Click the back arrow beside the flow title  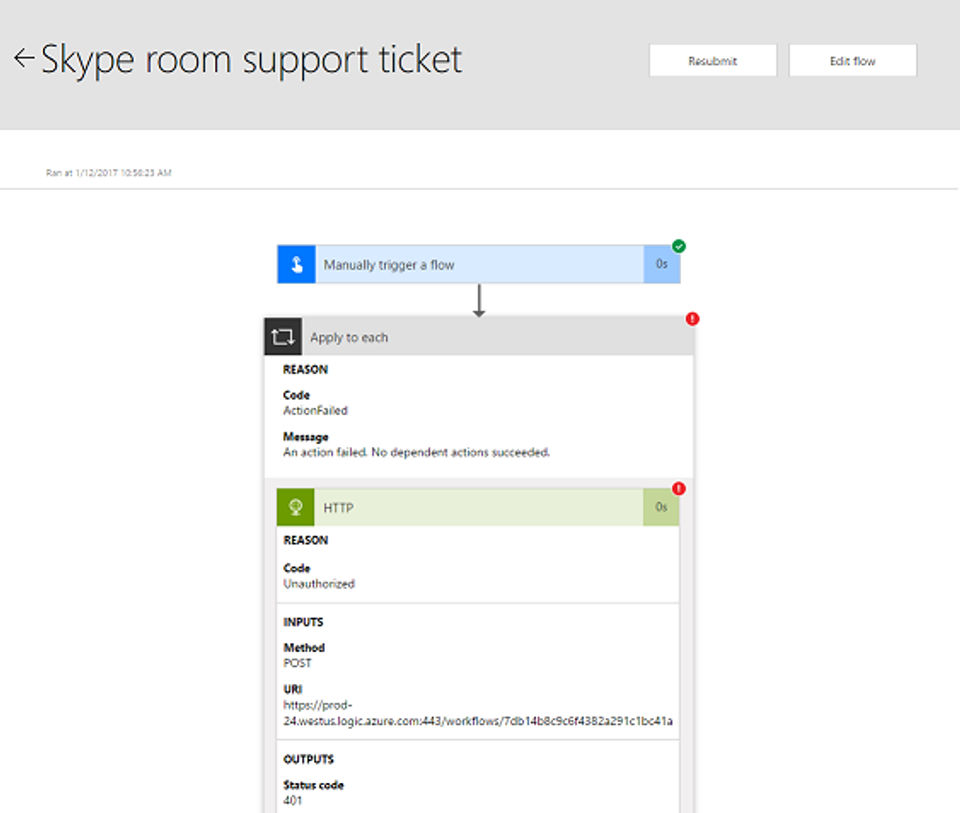[24, 59]
